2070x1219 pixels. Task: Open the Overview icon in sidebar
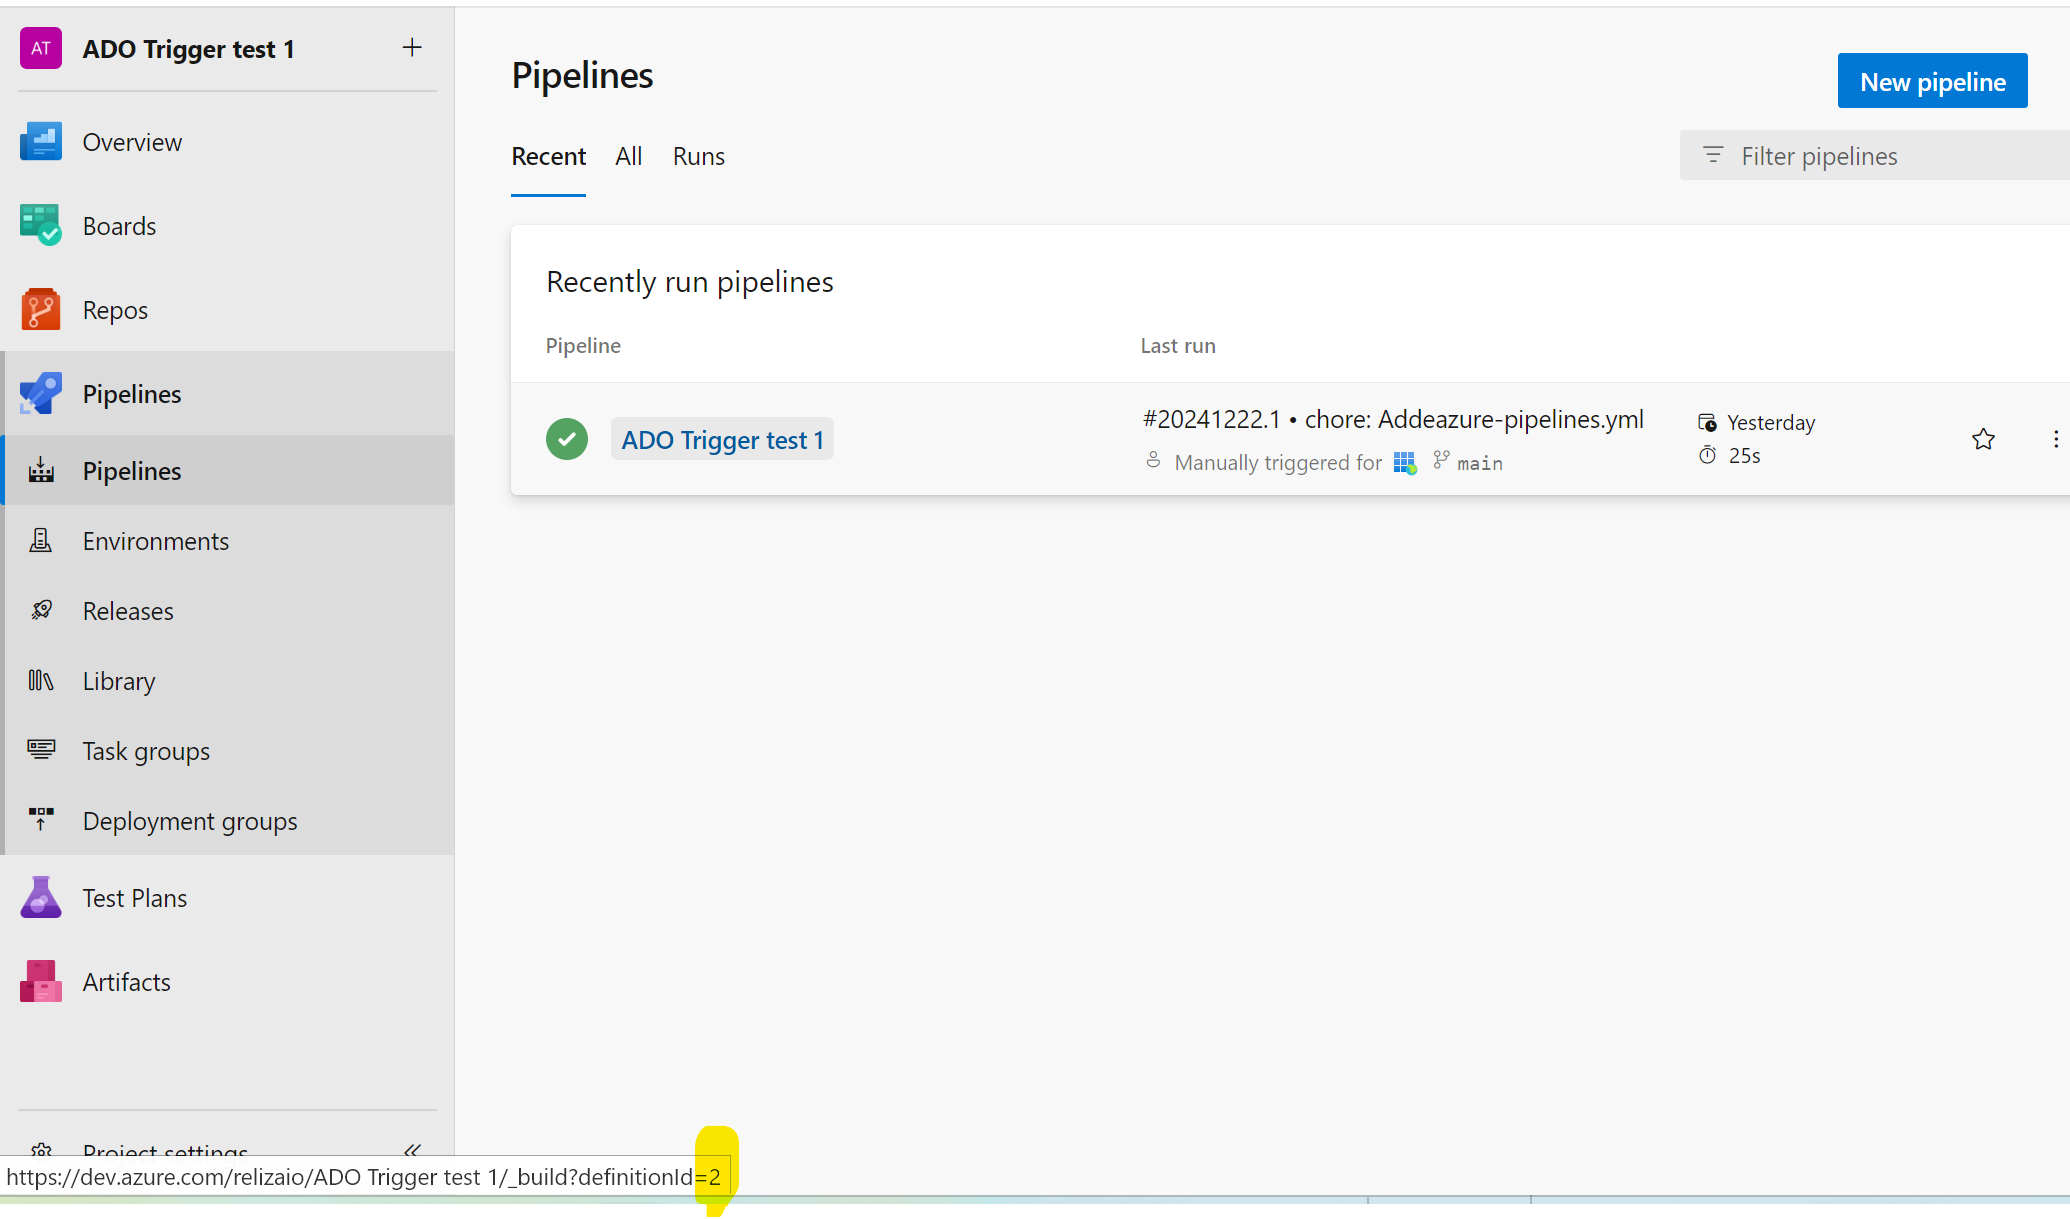tap(41, 142)
